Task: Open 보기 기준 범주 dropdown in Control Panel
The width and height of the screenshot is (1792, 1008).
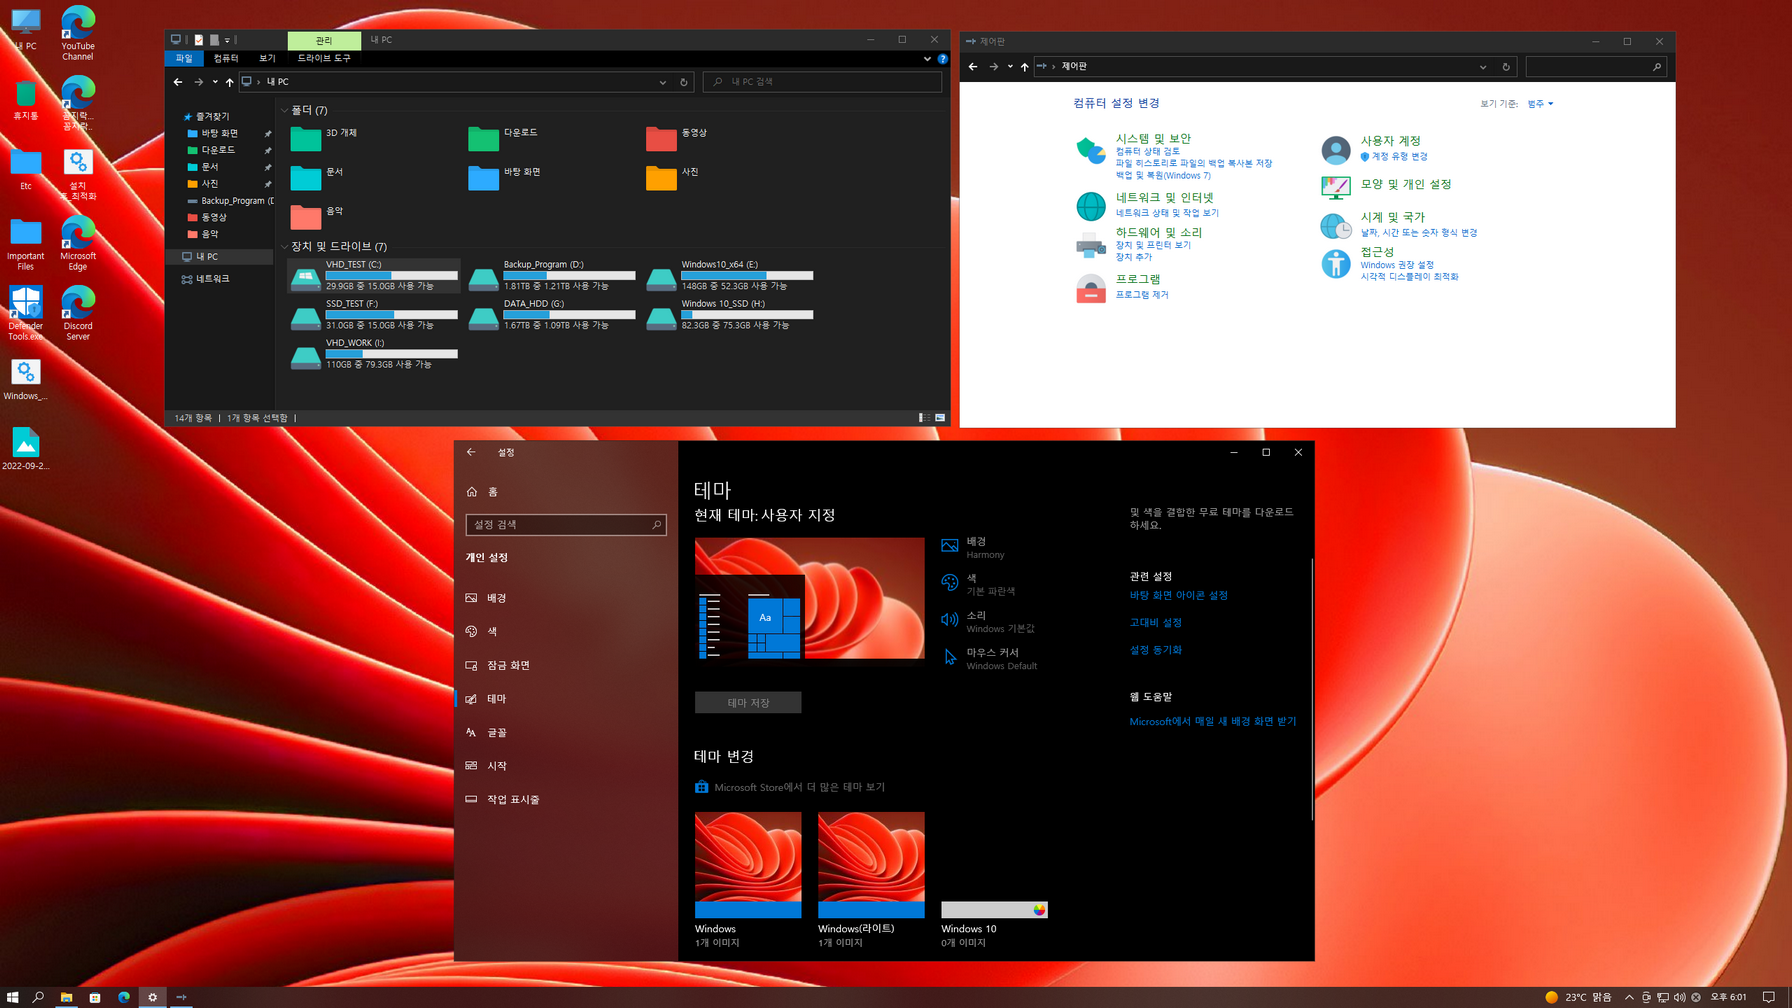Action: coord(1540,104)
